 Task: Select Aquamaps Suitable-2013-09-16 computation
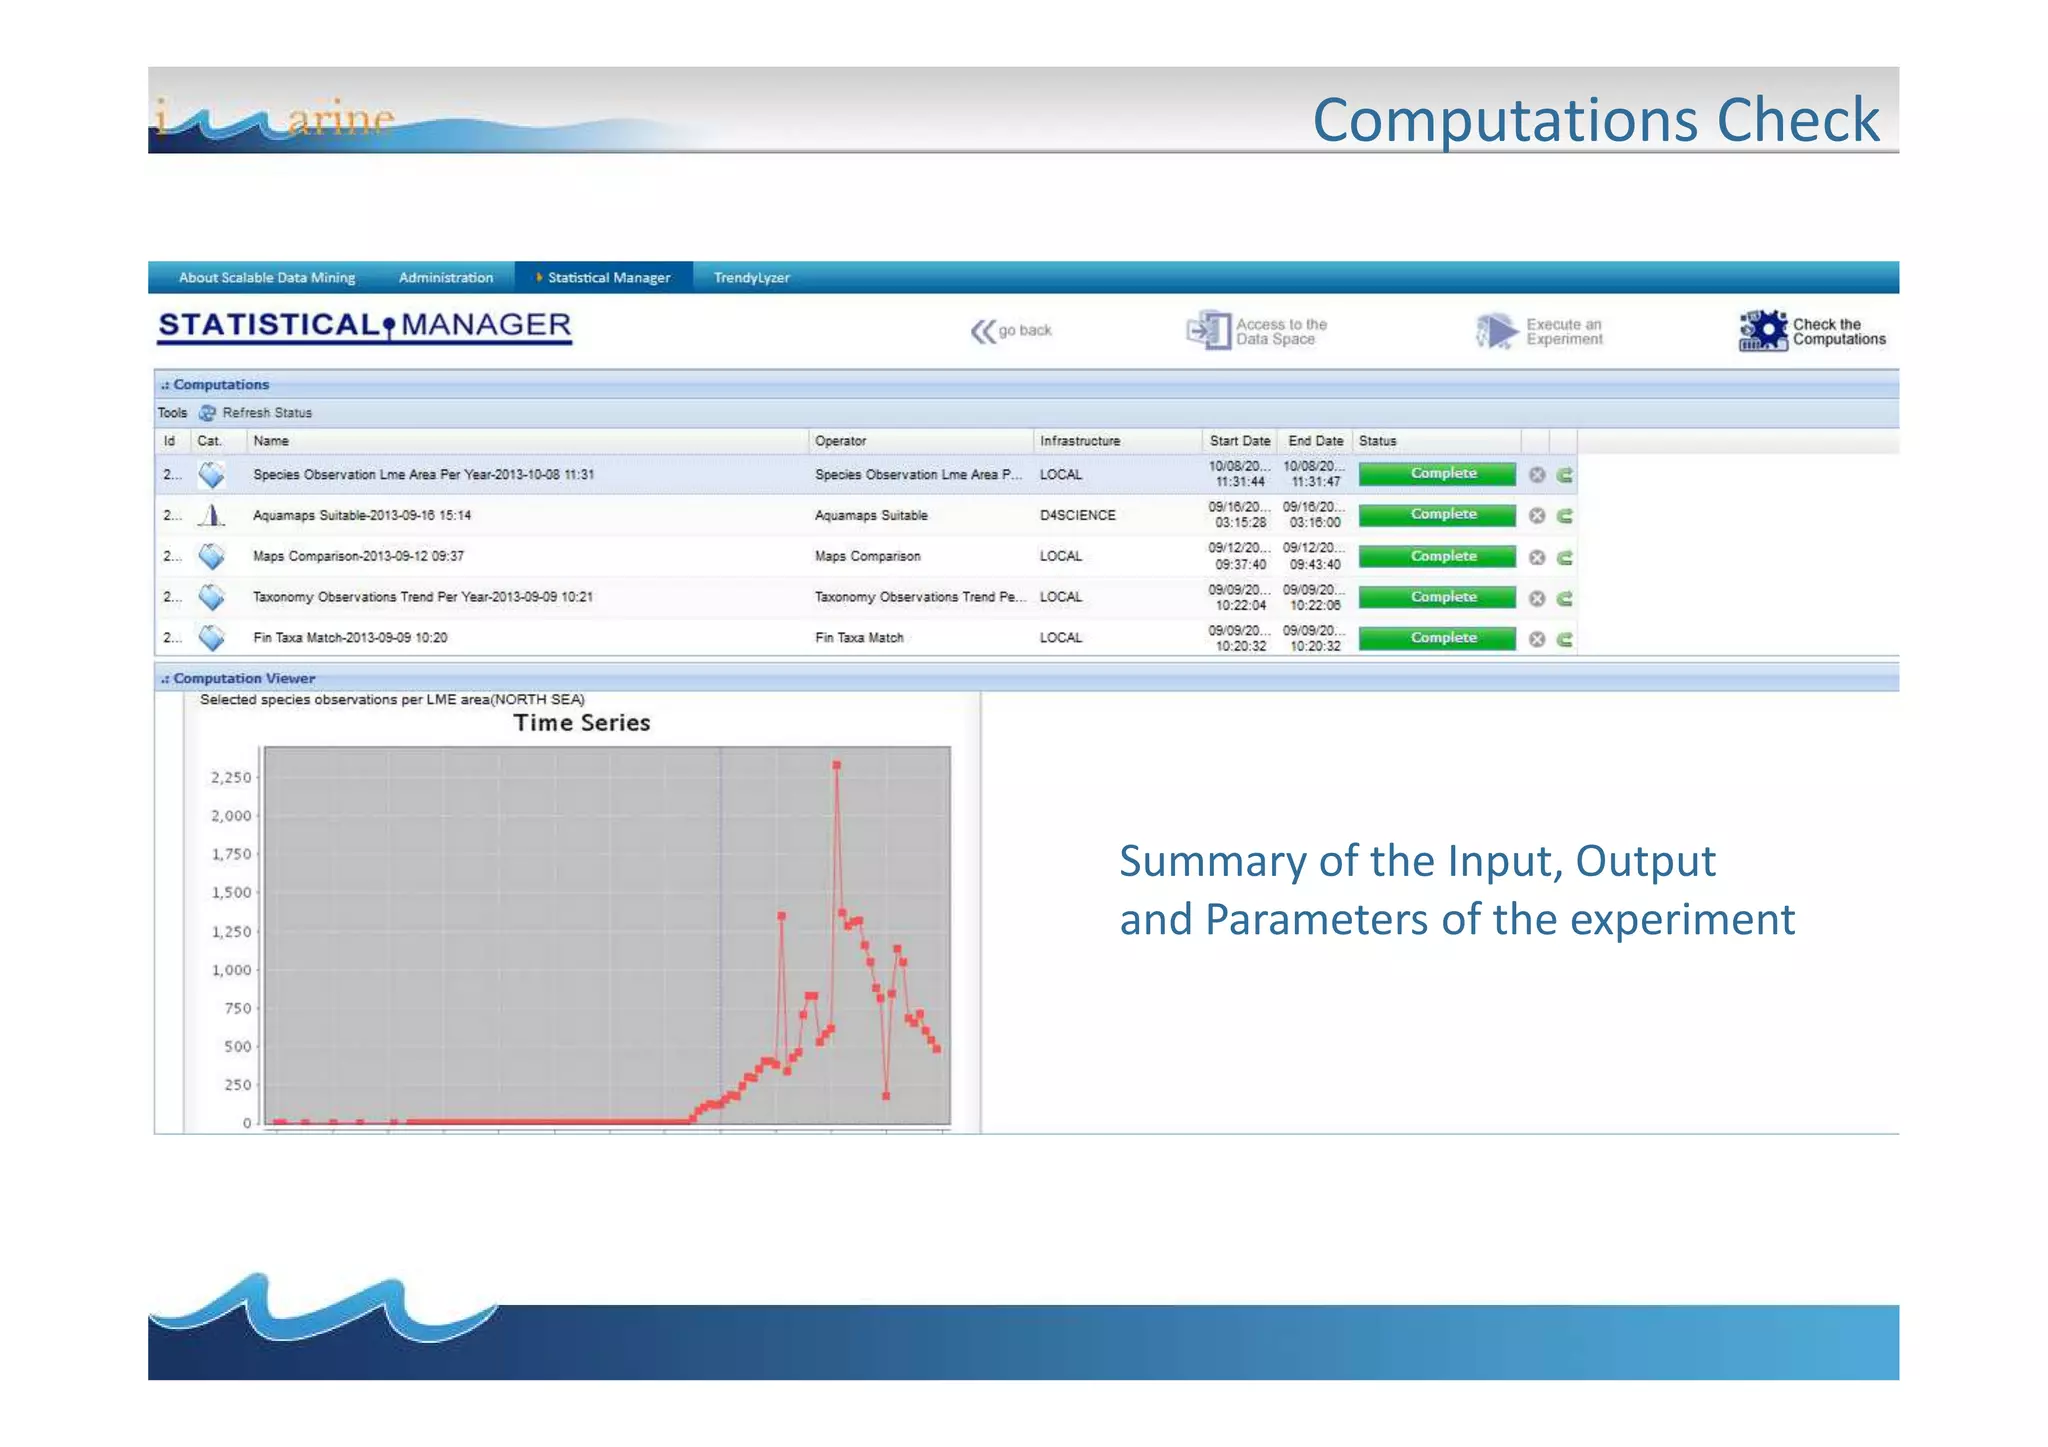click(362, 516)
